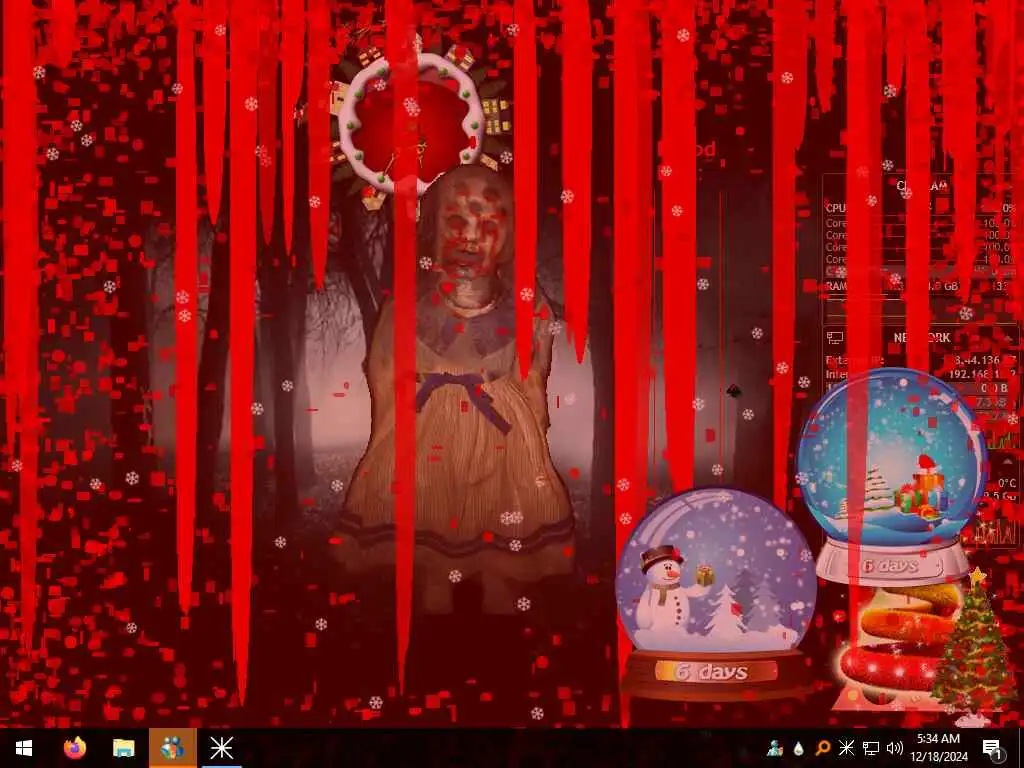
Task: Click the wreath clock widget
Action: pos(411,124)
